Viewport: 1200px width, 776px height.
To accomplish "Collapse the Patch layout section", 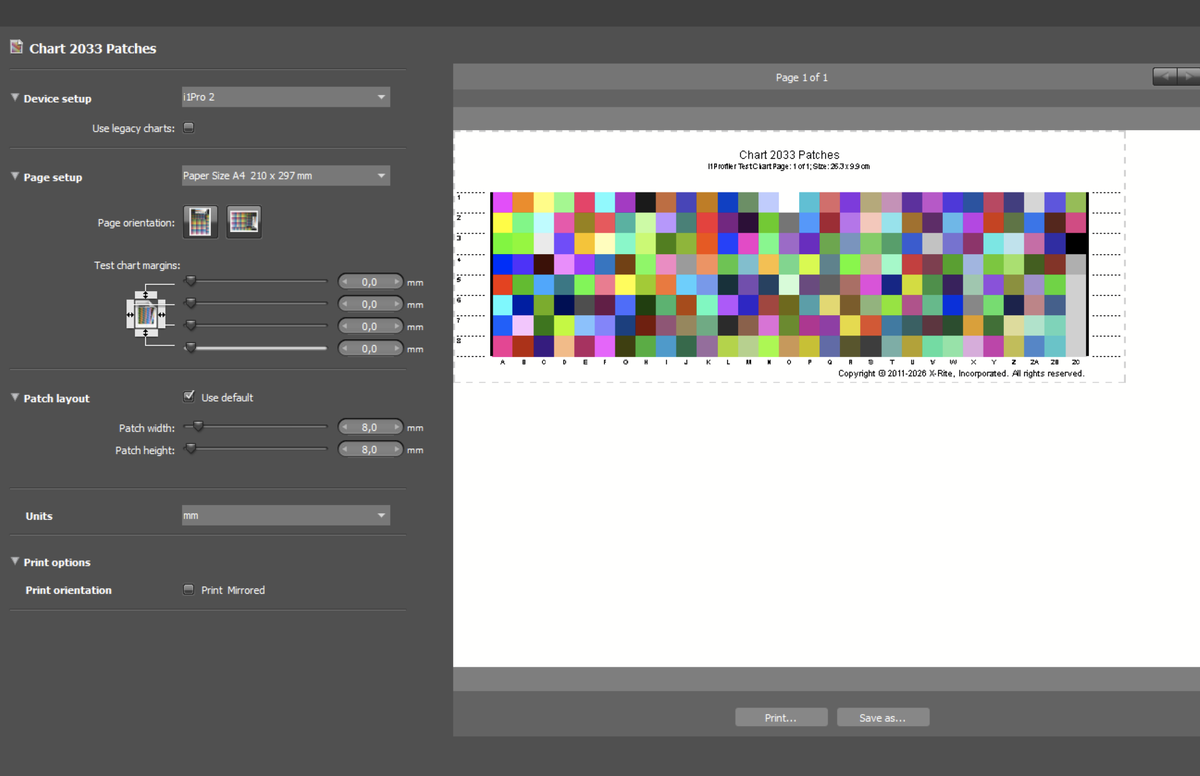I will (x=15, y=398).
